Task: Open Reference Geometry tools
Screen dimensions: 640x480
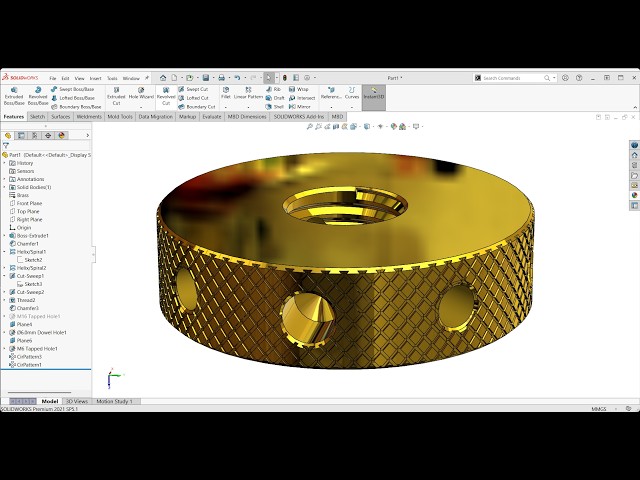Action: (x=331, y=93)
